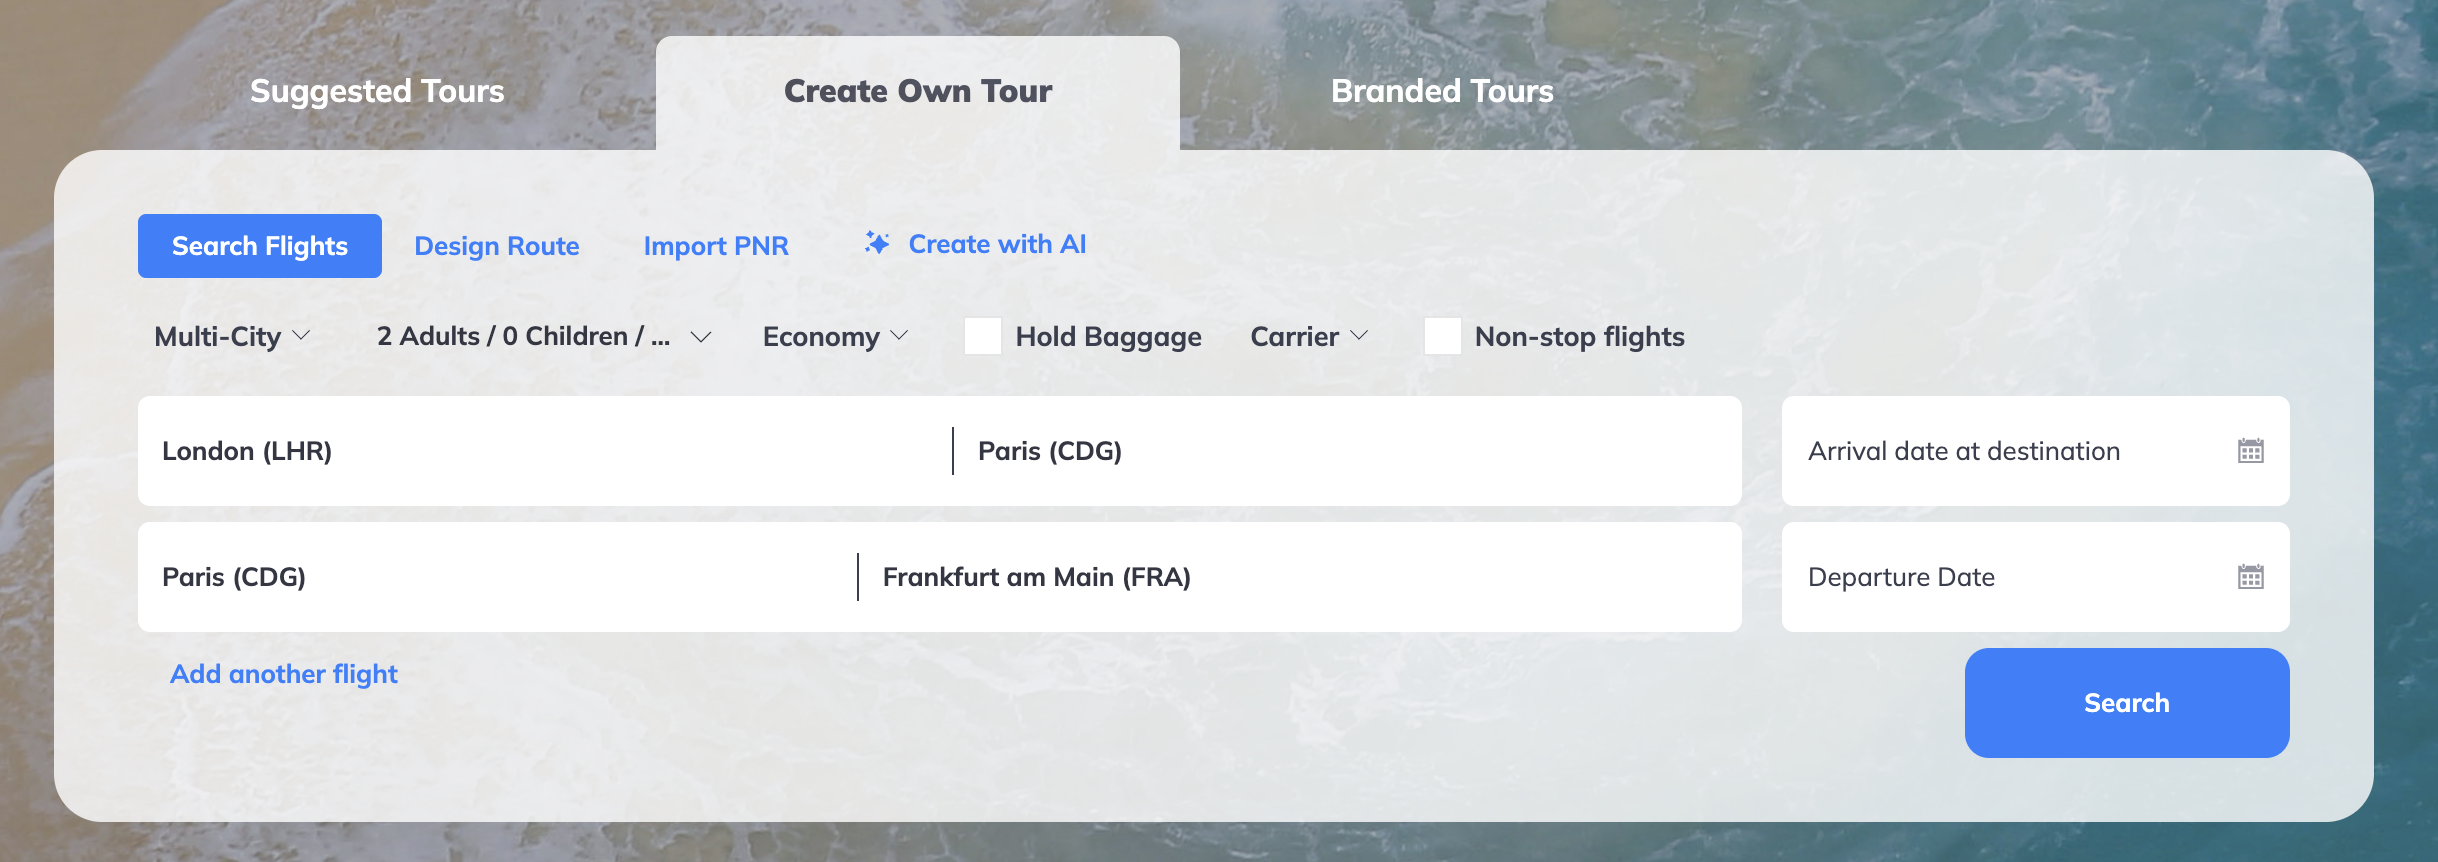Open the Design Route option
Screen dimensions: 2438x862
[x=497, y=246]
